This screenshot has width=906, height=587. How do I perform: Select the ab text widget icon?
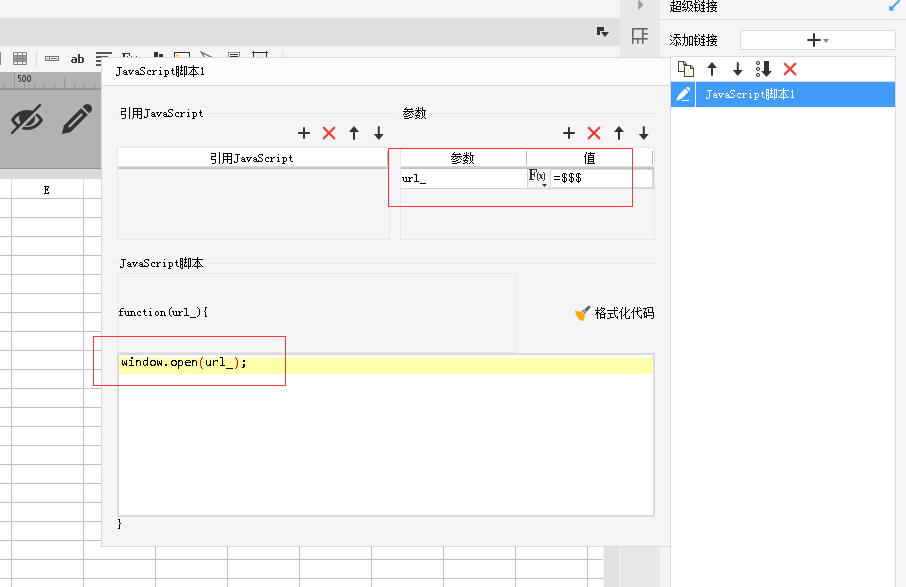(77, 59)
